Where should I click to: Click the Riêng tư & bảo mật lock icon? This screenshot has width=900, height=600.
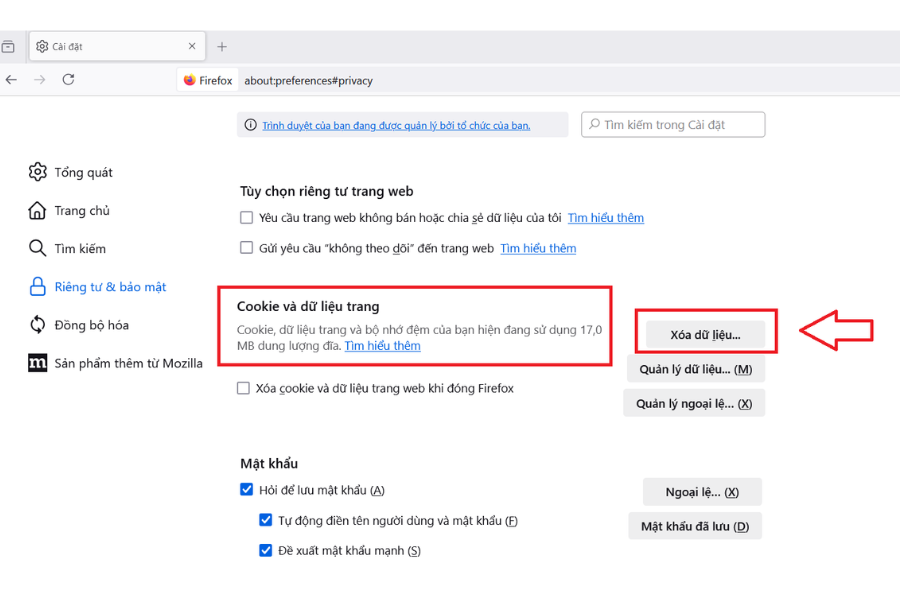point(37,286)
